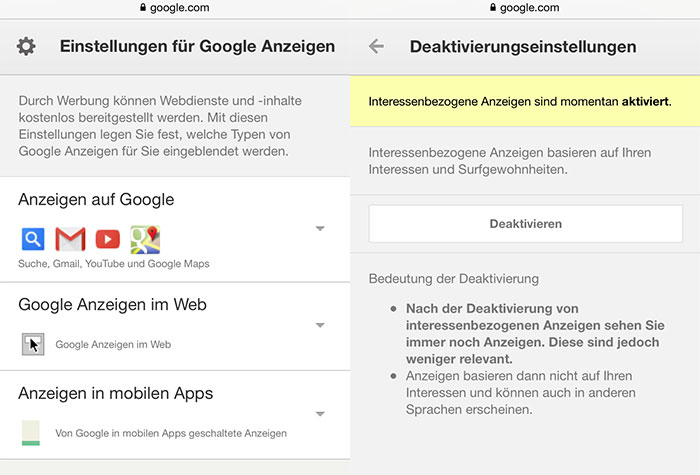Click the cursor icon for web ads
The width and height of the screenshot is (700, 475).
coord(33,344)
